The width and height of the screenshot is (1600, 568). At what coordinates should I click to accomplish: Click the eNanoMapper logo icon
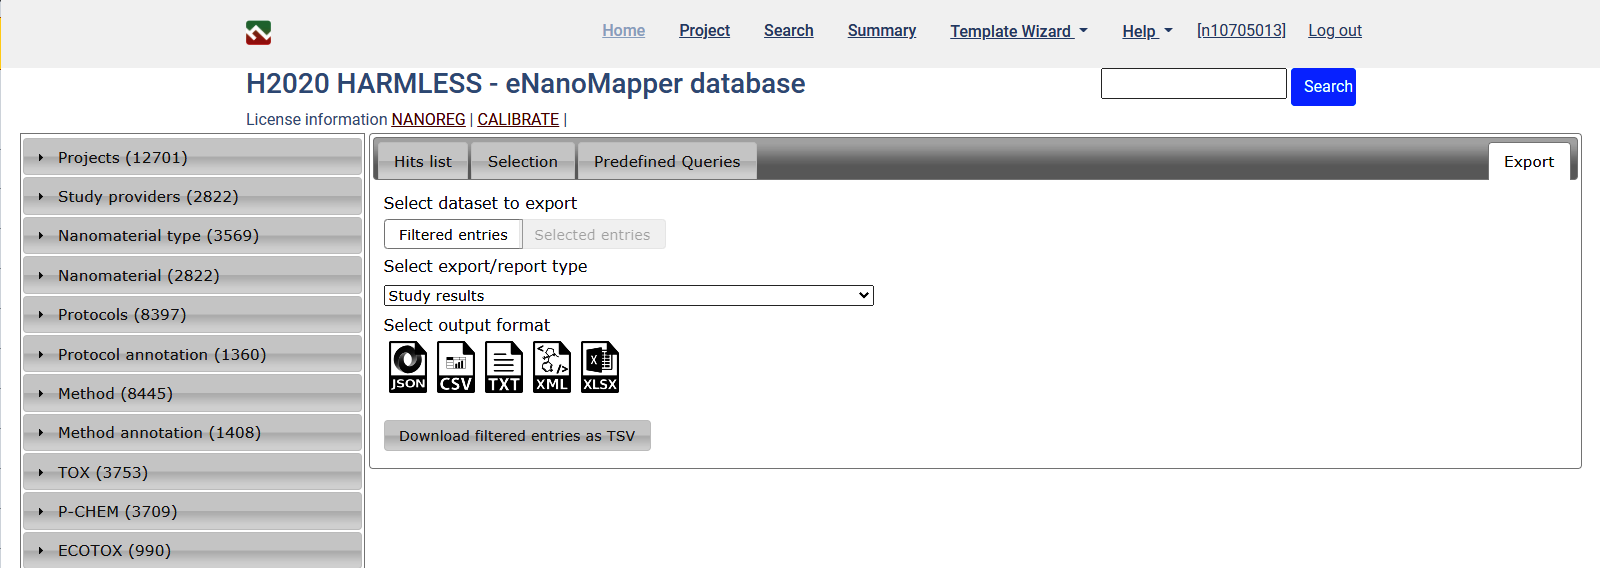pyautogui.click(x=258, y=33)
